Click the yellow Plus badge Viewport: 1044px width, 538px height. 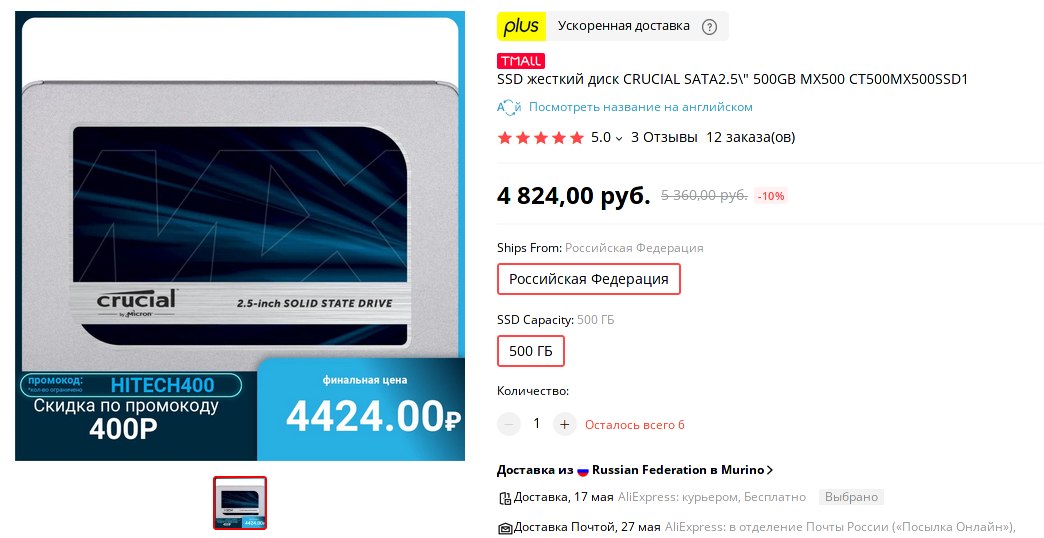click(521, 27)
